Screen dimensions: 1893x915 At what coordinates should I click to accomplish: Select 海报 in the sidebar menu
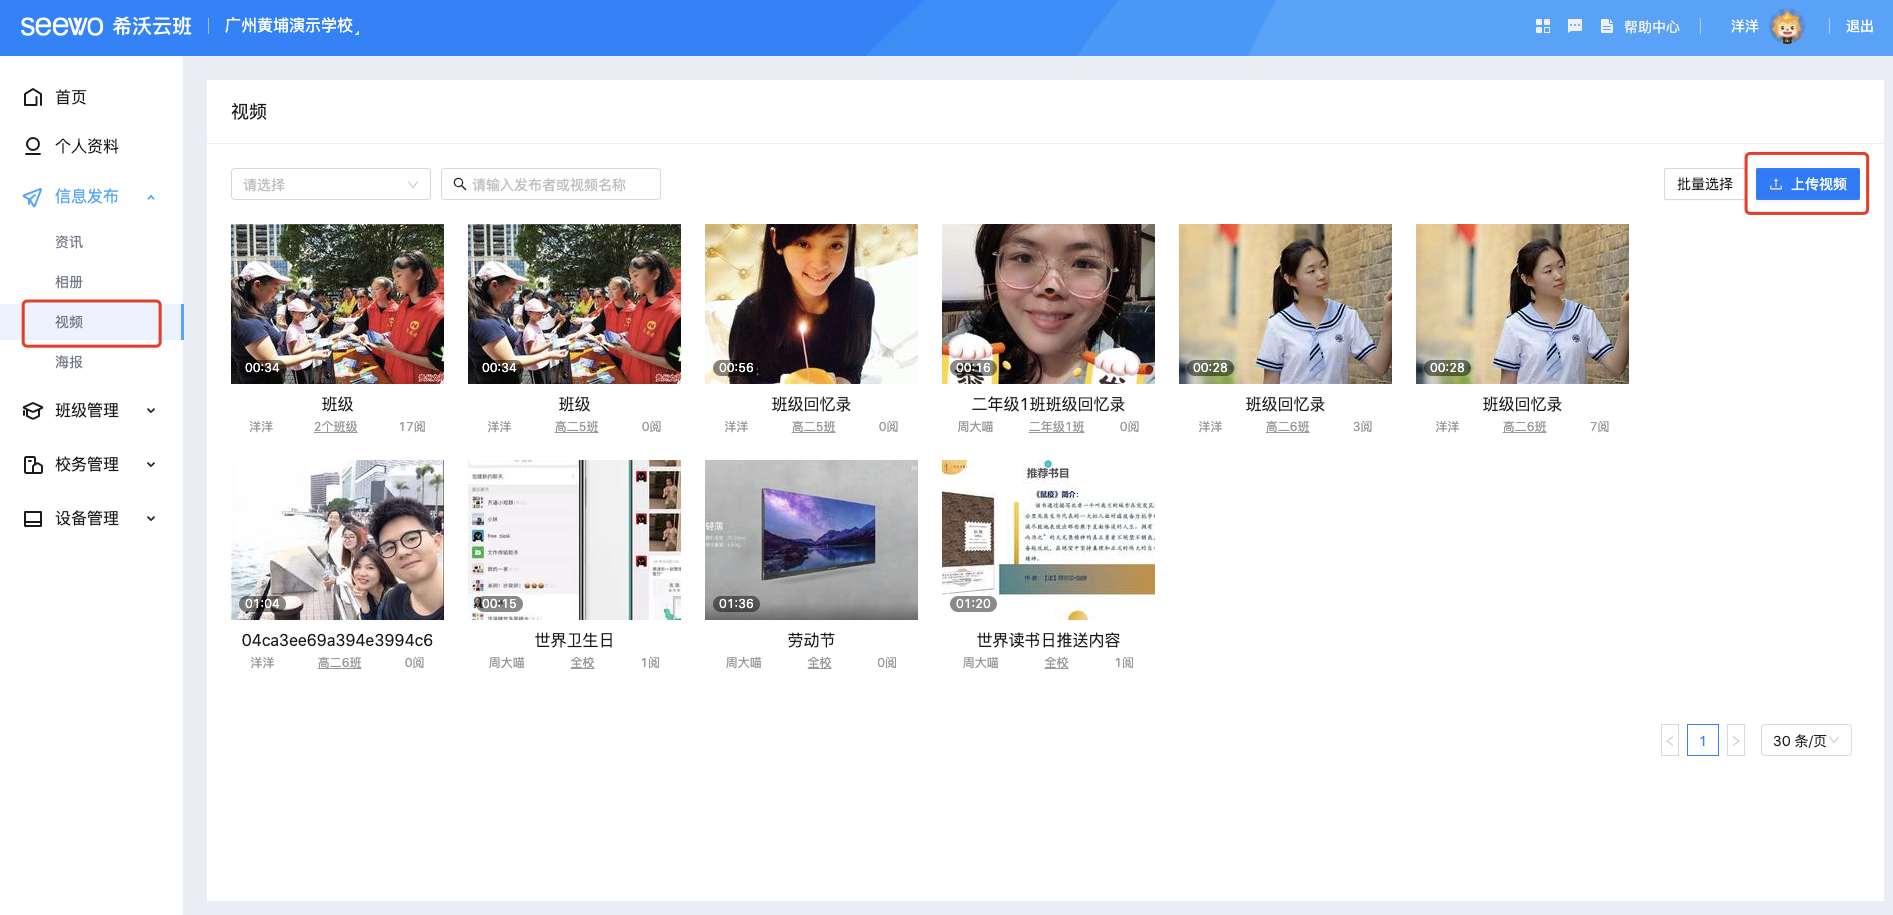(69, 362)
